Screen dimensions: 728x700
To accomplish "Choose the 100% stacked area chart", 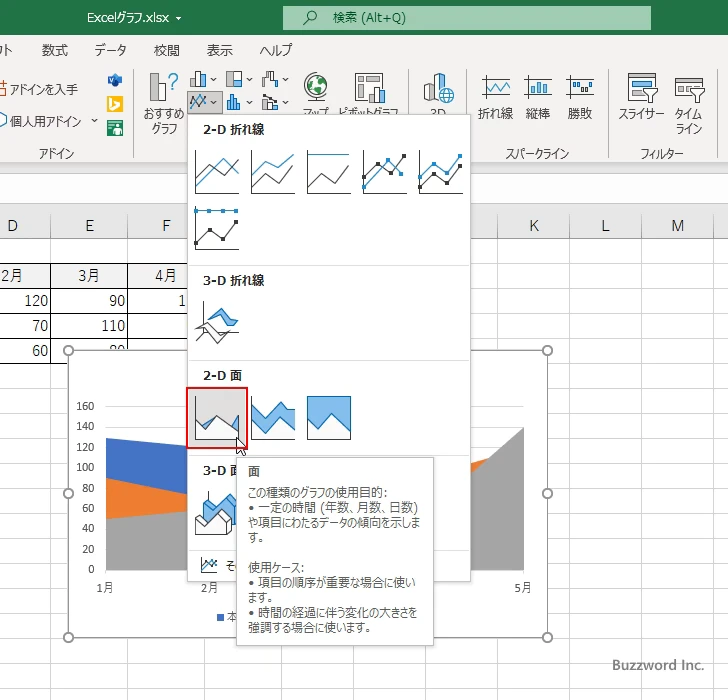I will coord(329,418).
